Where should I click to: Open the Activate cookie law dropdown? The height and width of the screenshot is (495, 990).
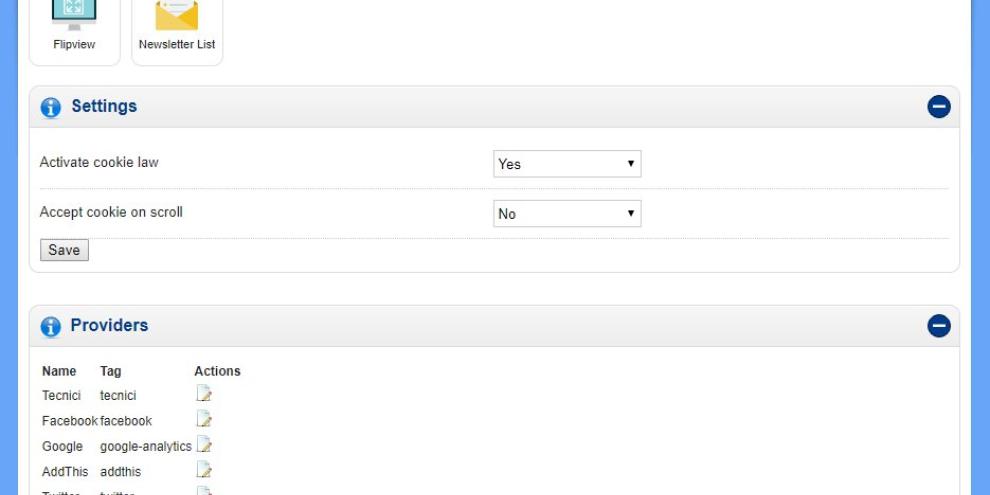(x=567, y=164)
